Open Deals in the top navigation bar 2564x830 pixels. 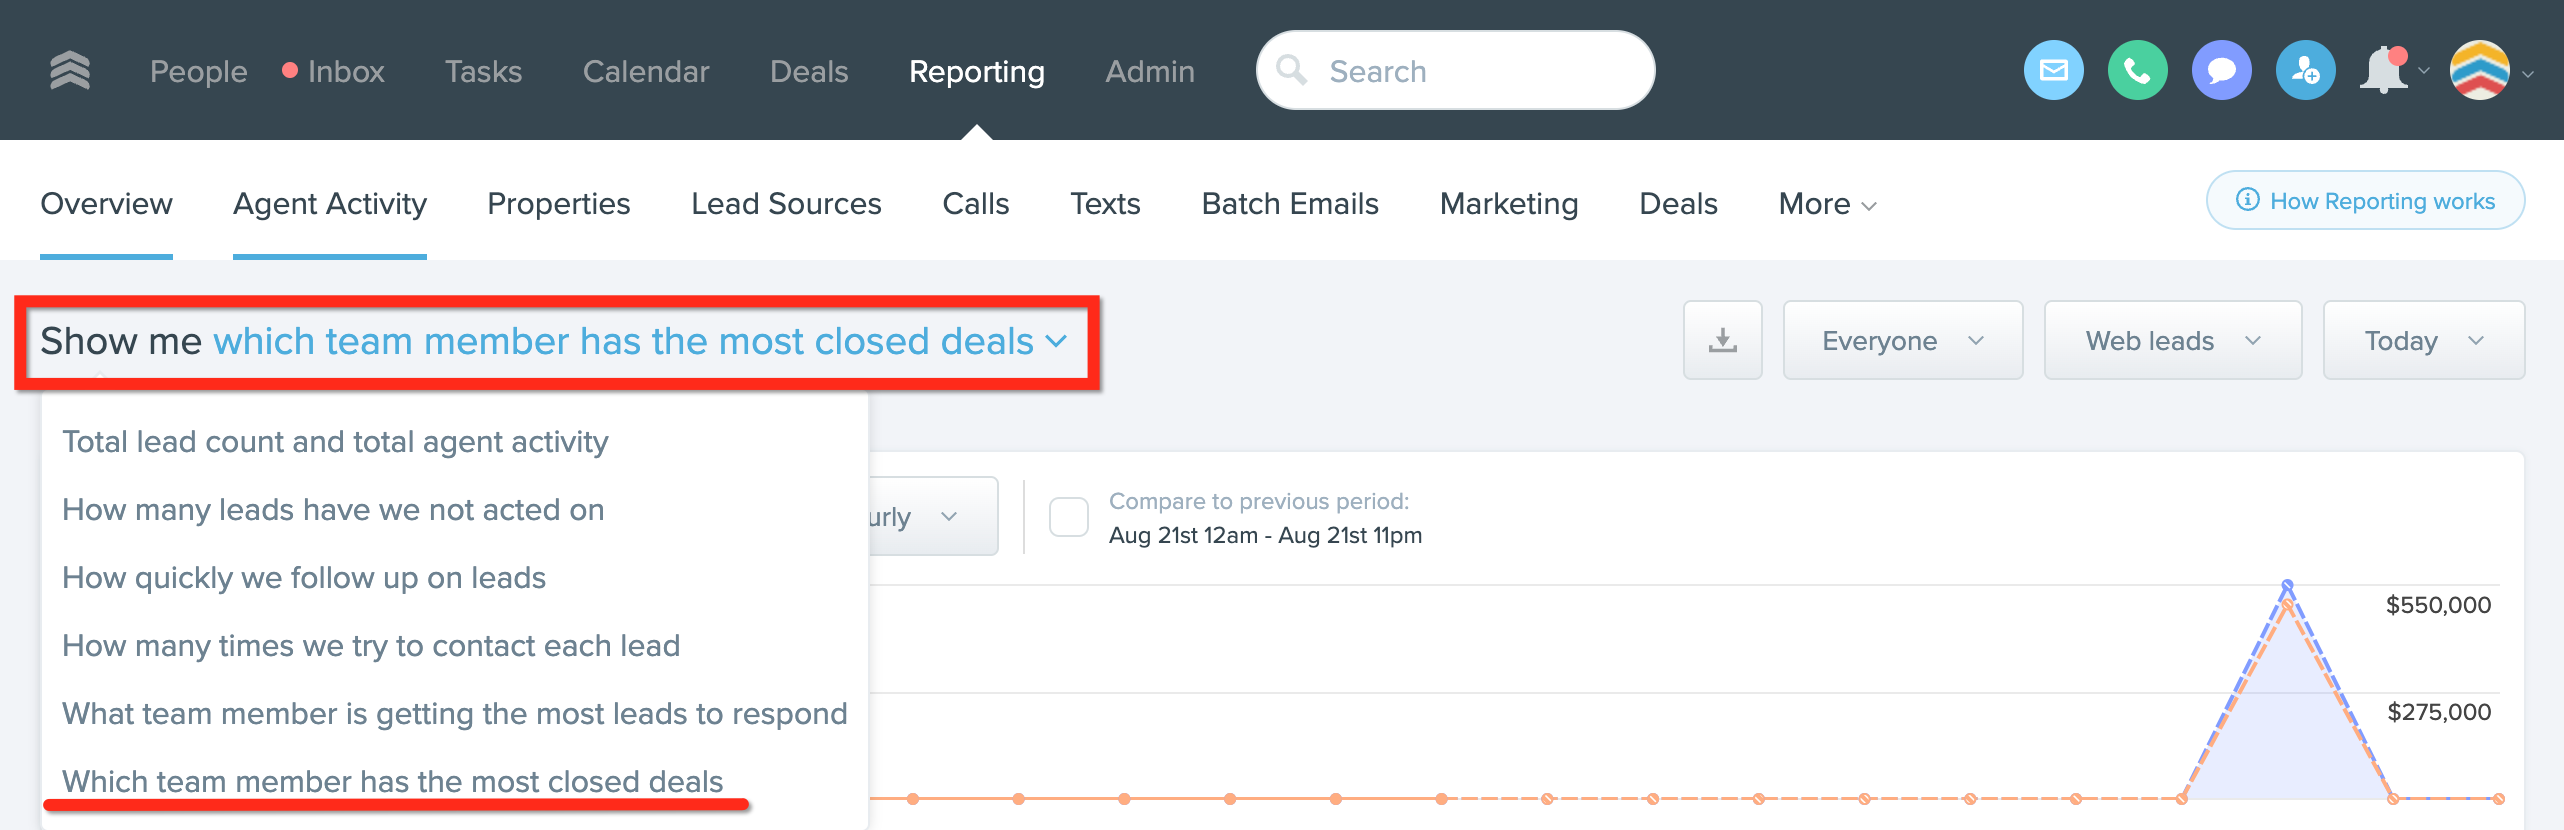[808, 71]
